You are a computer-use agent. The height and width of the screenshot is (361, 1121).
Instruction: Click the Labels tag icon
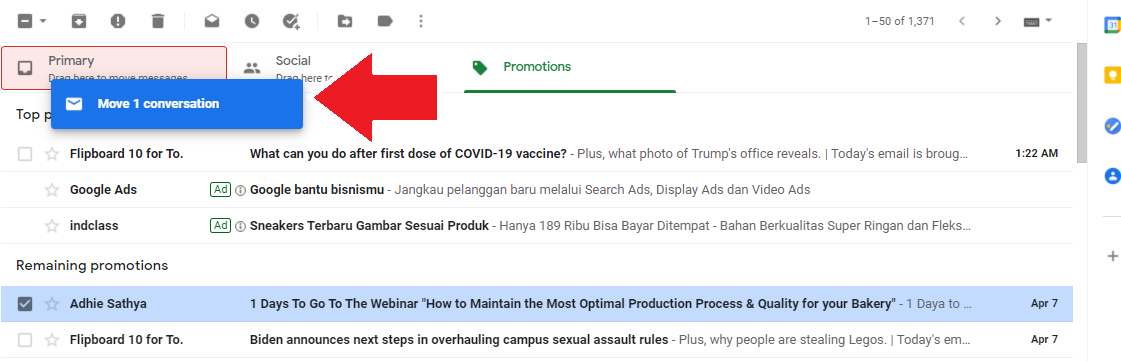(x=385, y=21)
